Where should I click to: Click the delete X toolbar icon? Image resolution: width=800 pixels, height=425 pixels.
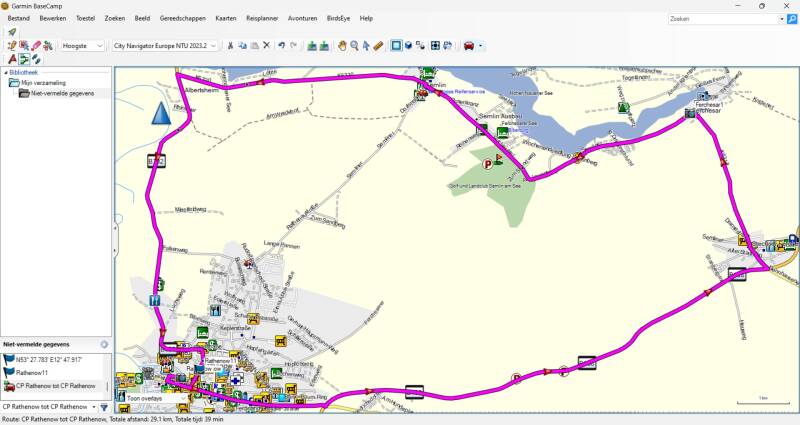coord(266,45)
